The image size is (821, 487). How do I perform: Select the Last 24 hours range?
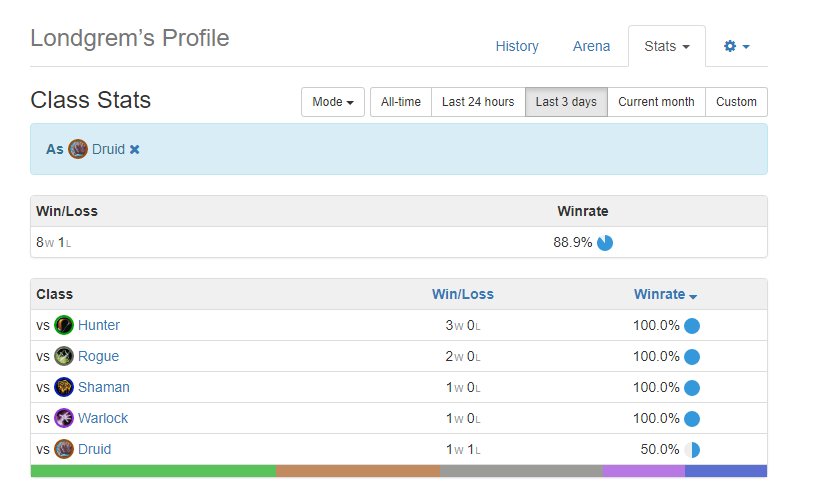point(478,102)
